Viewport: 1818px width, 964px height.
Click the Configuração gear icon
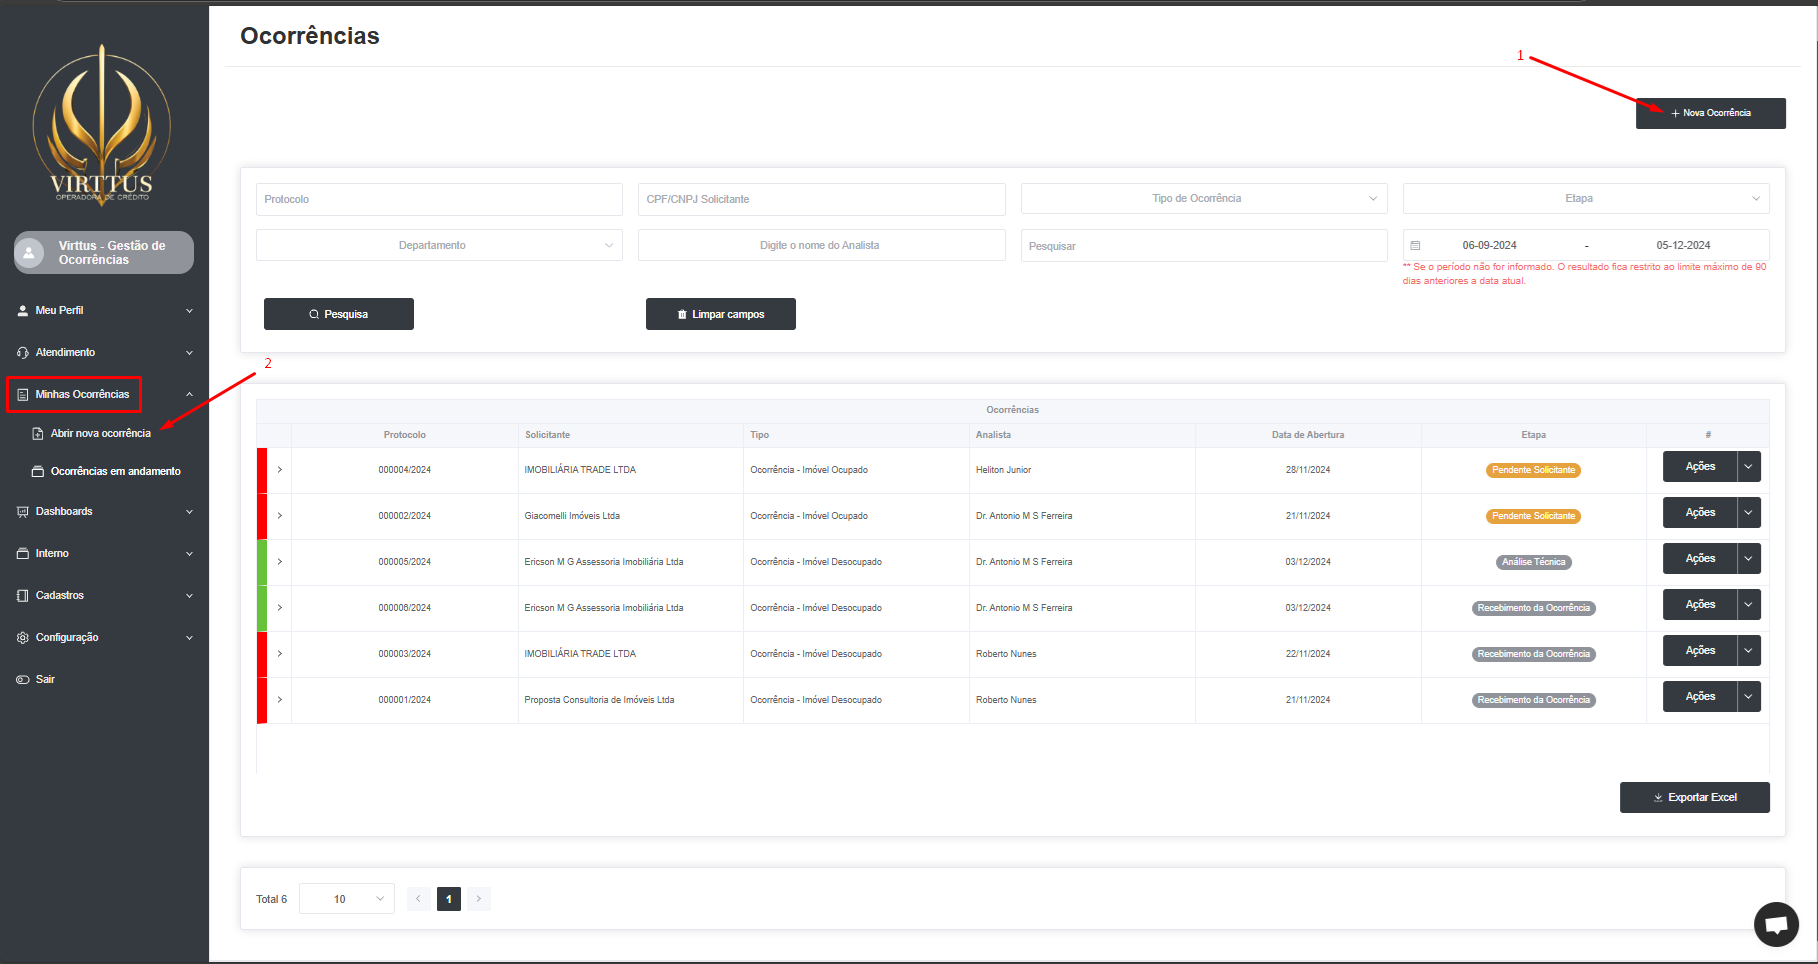(23, 638)
